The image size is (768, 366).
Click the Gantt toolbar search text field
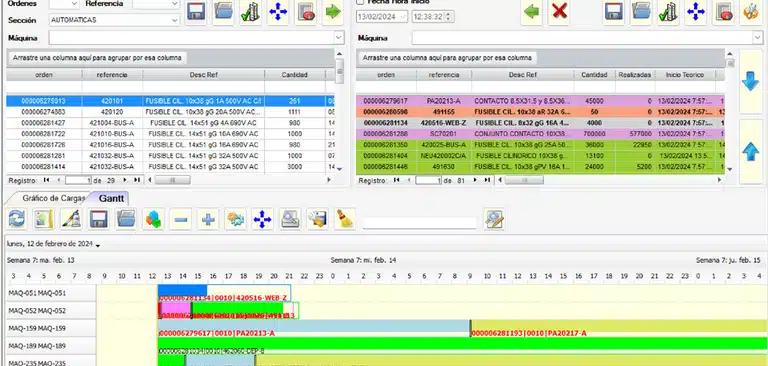click(x=419, y=222)
